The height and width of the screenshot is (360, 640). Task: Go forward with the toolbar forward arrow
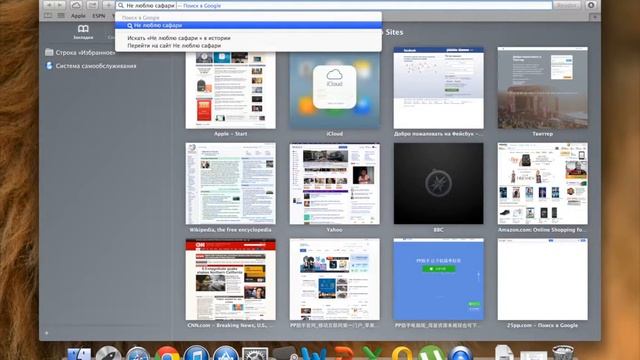[60, 5]
